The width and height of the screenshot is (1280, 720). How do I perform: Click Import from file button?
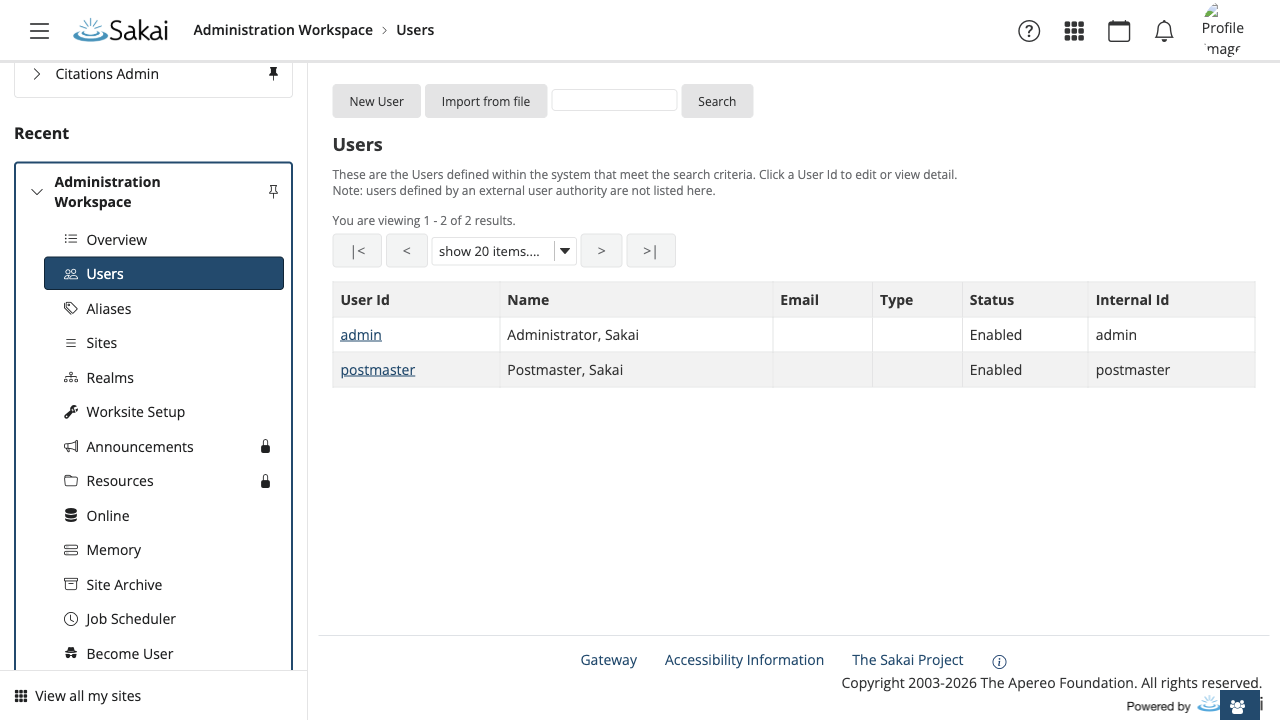(486, 101)
